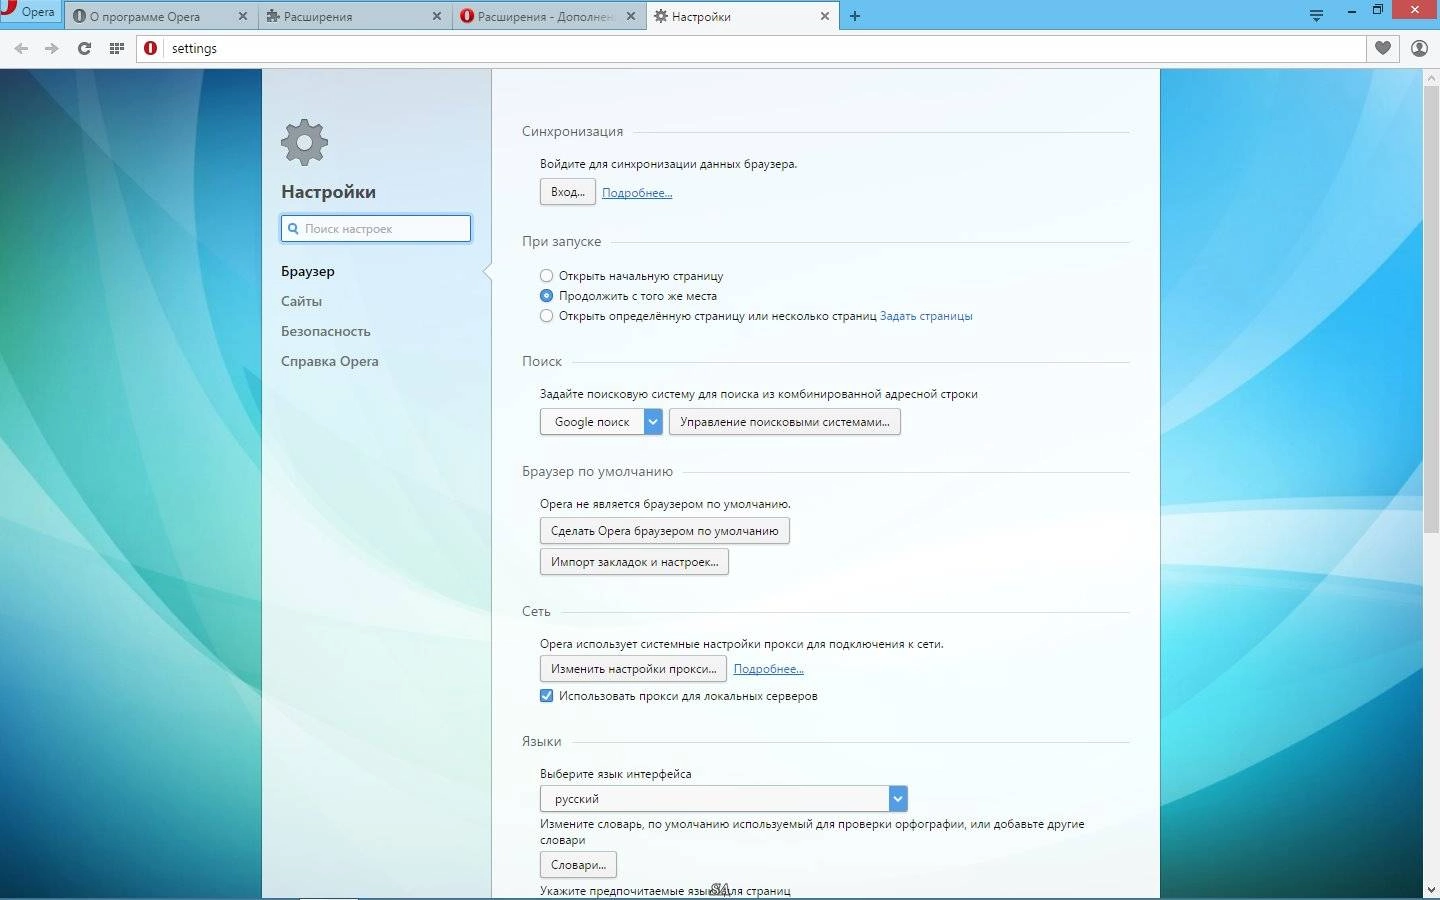Open 'Подробнее...' link about synchronization

637,193
